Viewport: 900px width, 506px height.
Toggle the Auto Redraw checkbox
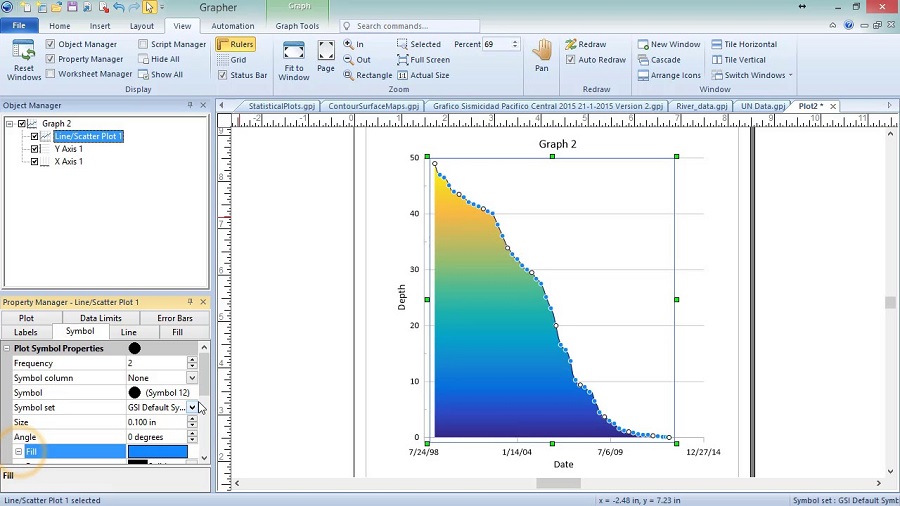coord(571,60)
